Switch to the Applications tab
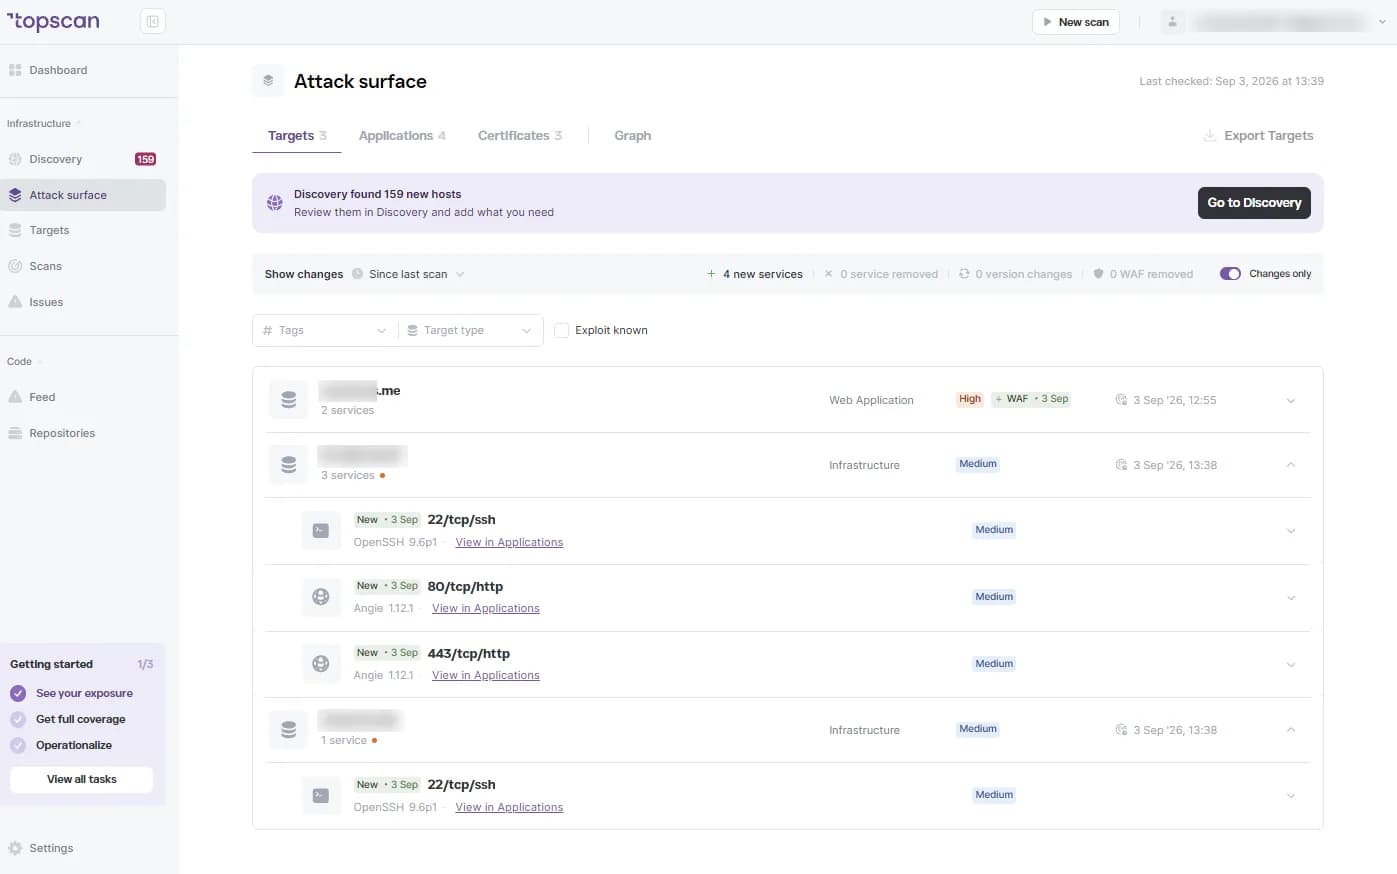 pyautogui.click(x=402, y=136)
